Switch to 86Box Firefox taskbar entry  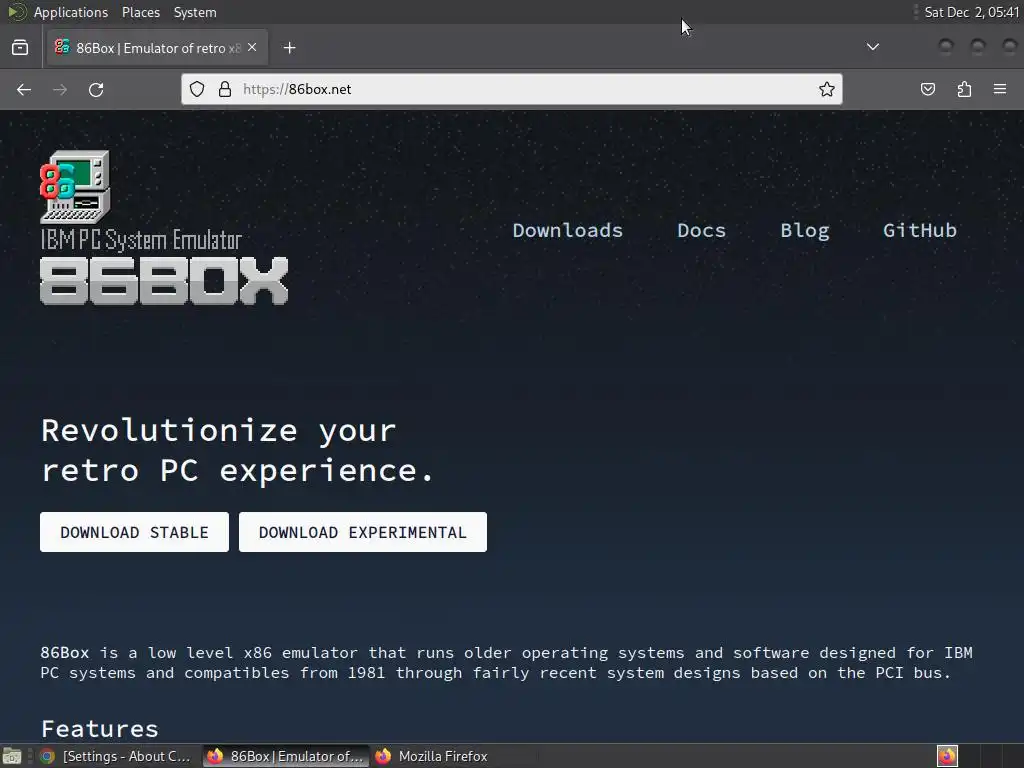tap(285, 756)
